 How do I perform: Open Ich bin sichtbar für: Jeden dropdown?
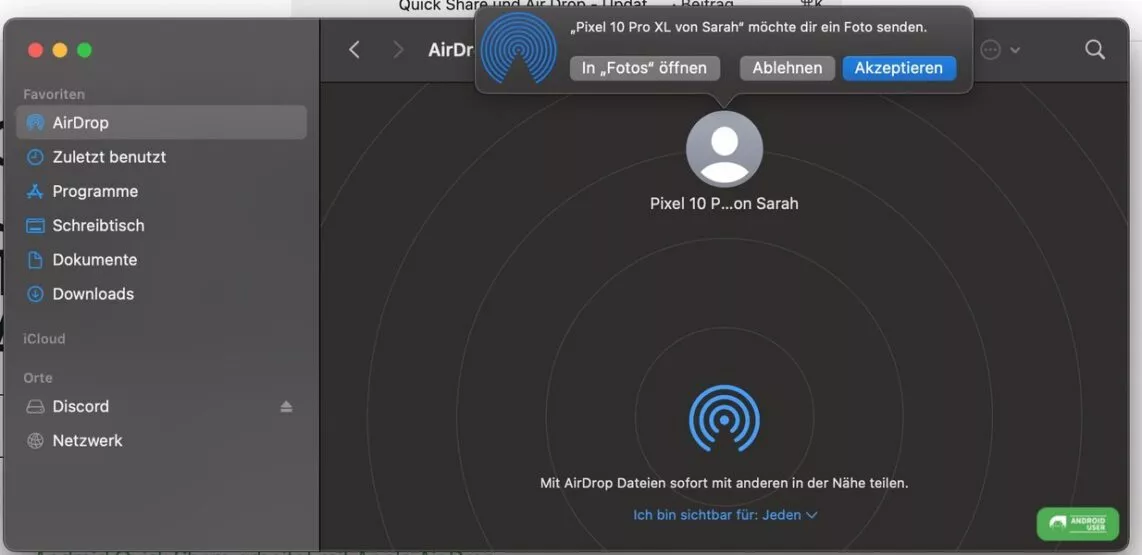725,515
